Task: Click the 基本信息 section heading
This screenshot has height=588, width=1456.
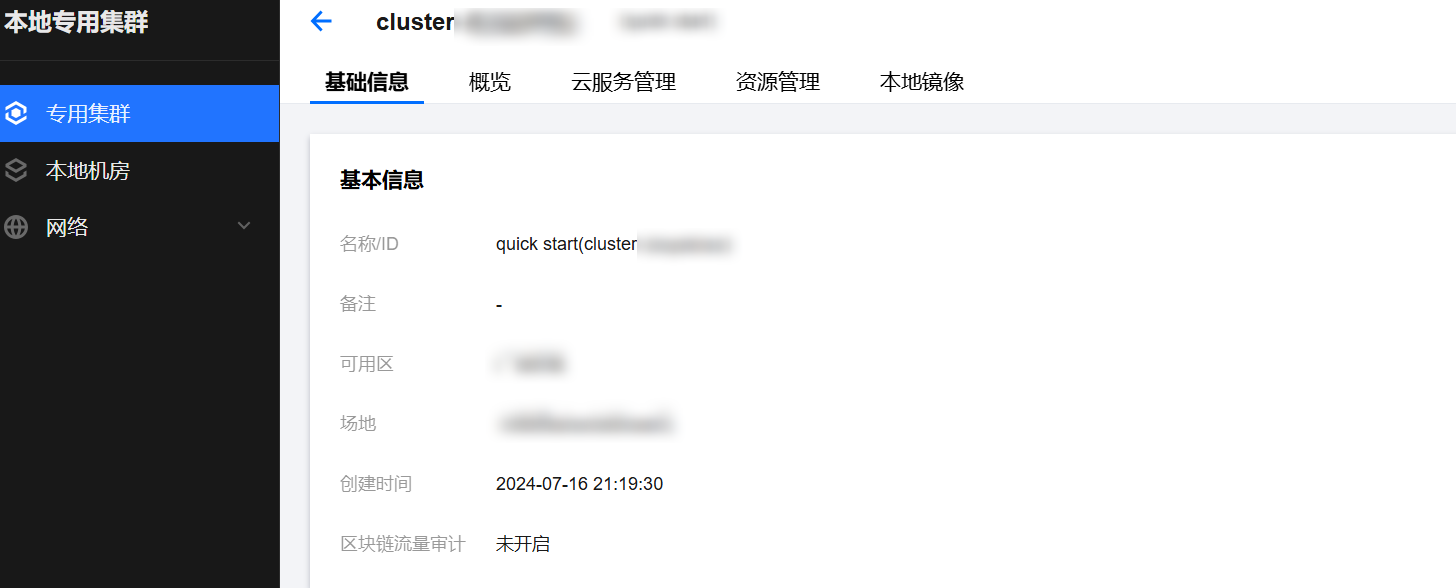Action: 382,180
